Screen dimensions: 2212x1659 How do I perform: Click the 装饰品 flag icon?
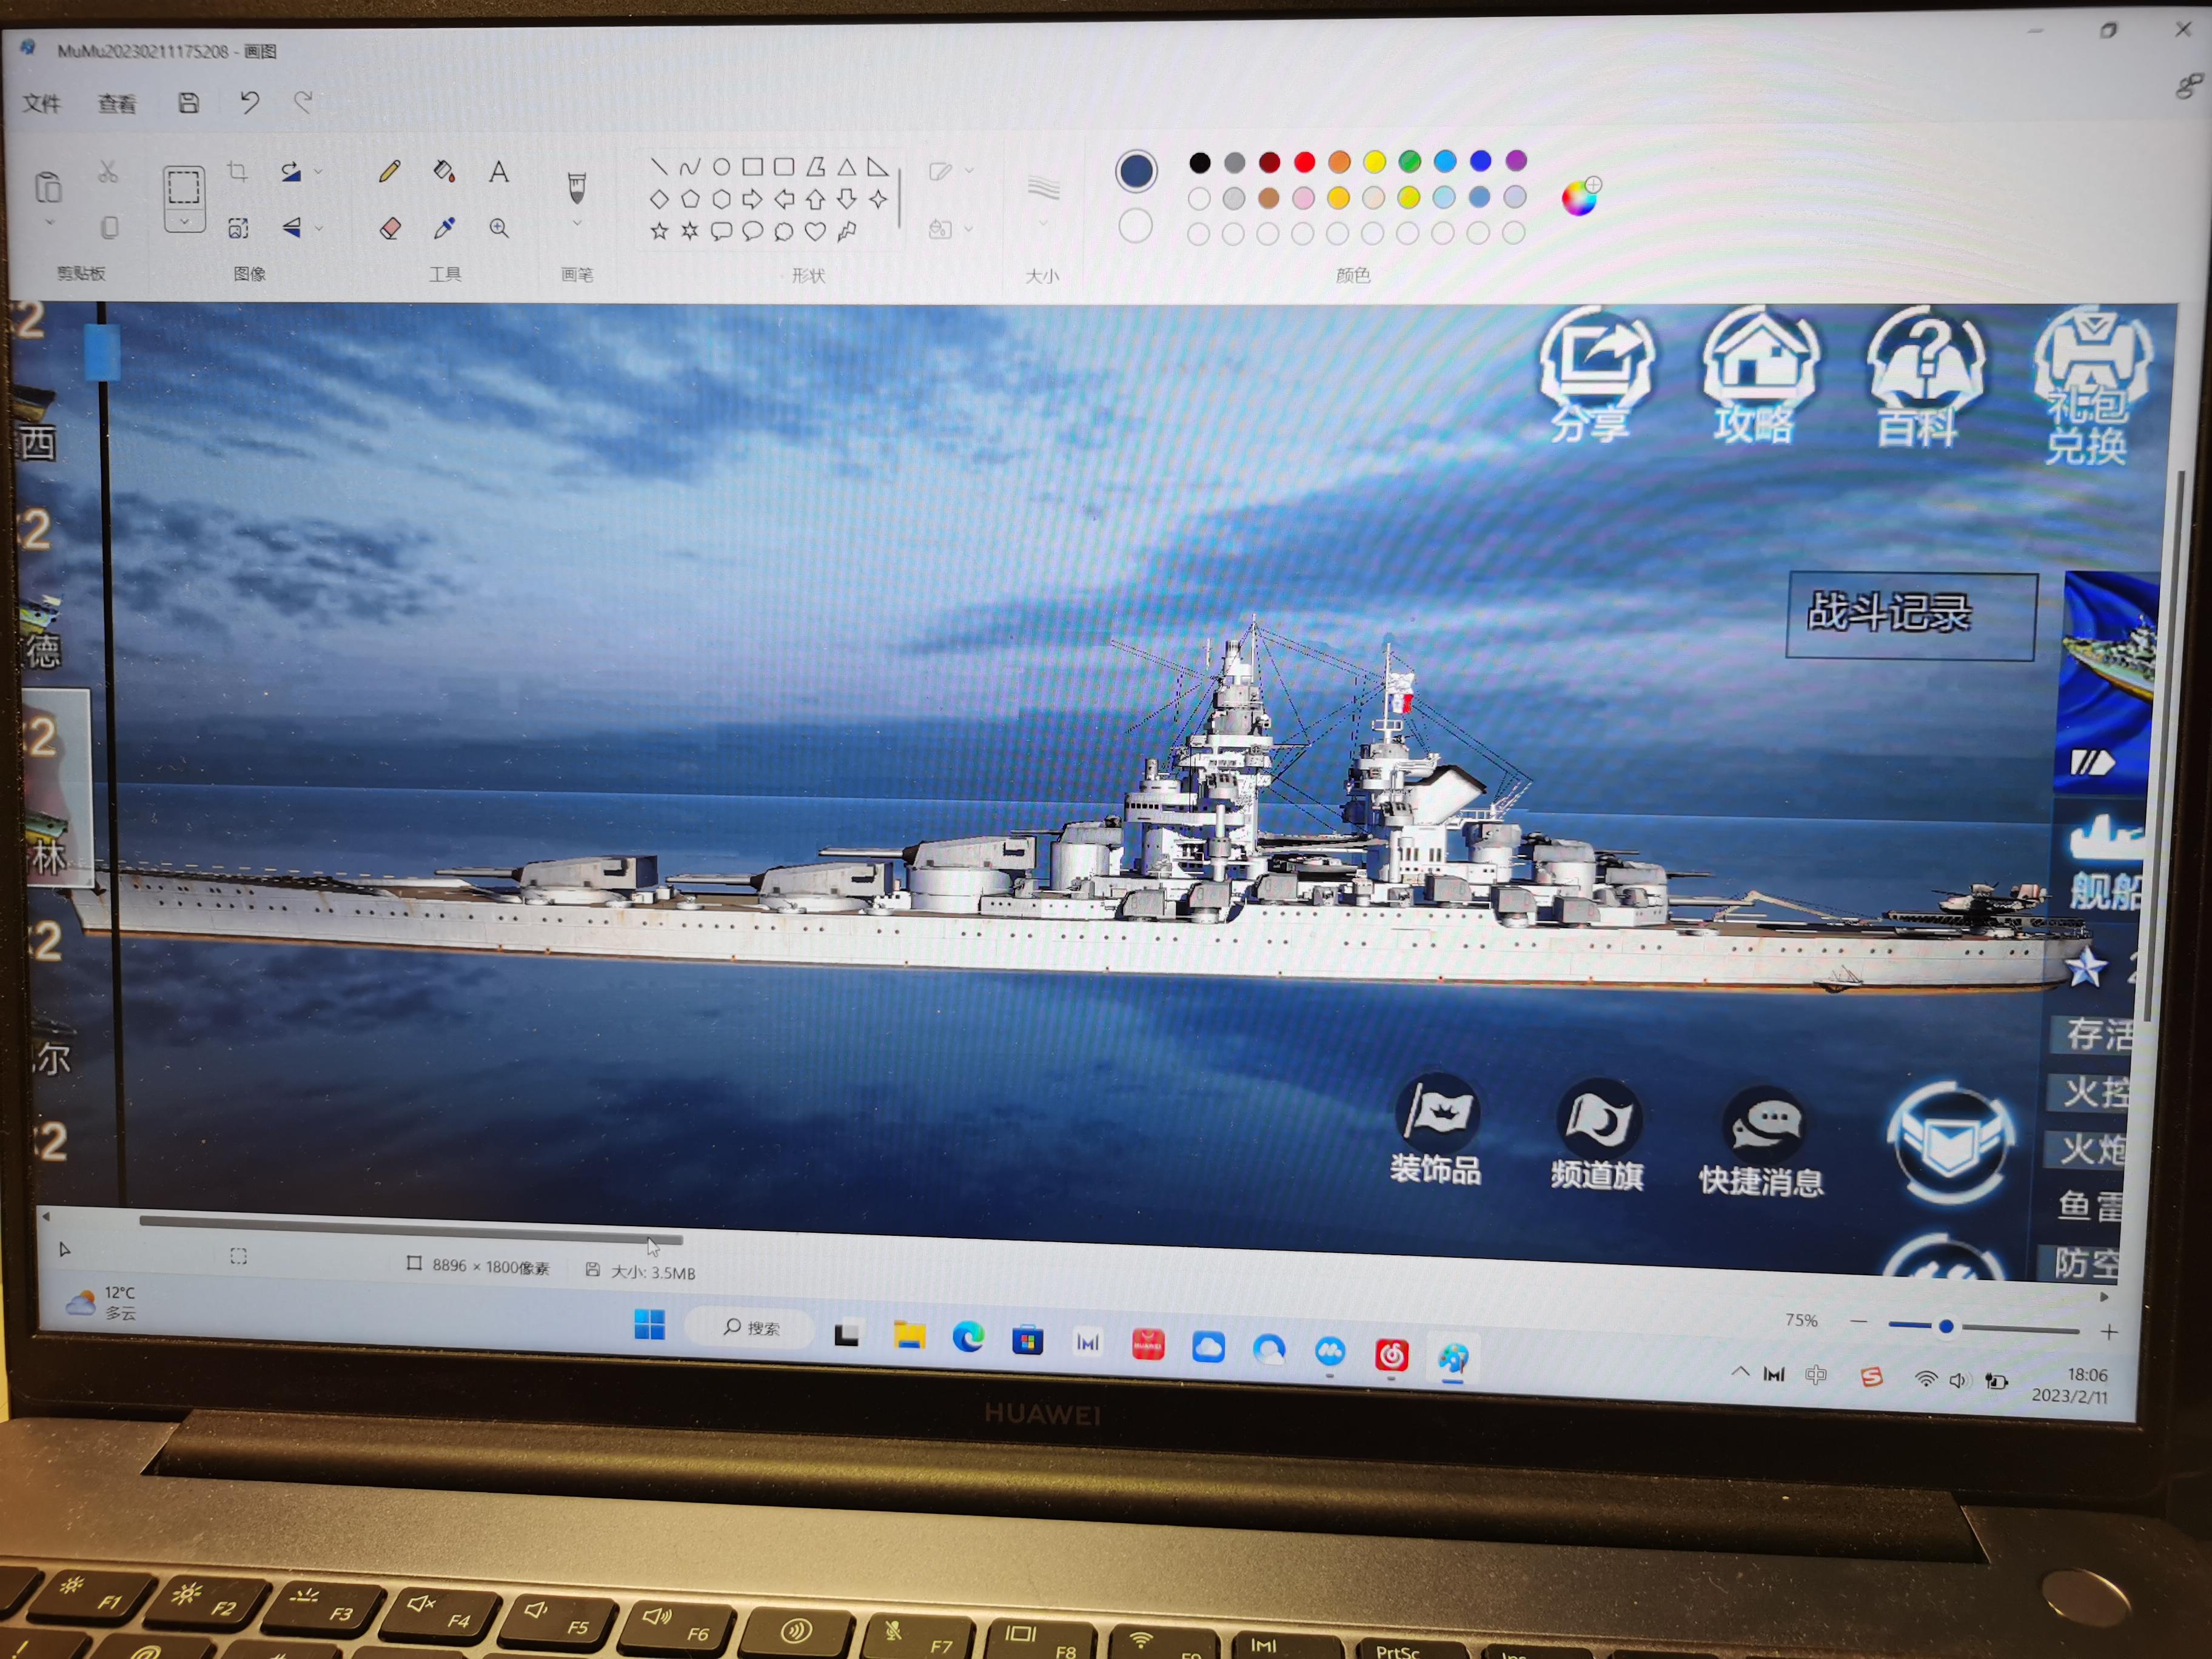click(1437, 1130)
